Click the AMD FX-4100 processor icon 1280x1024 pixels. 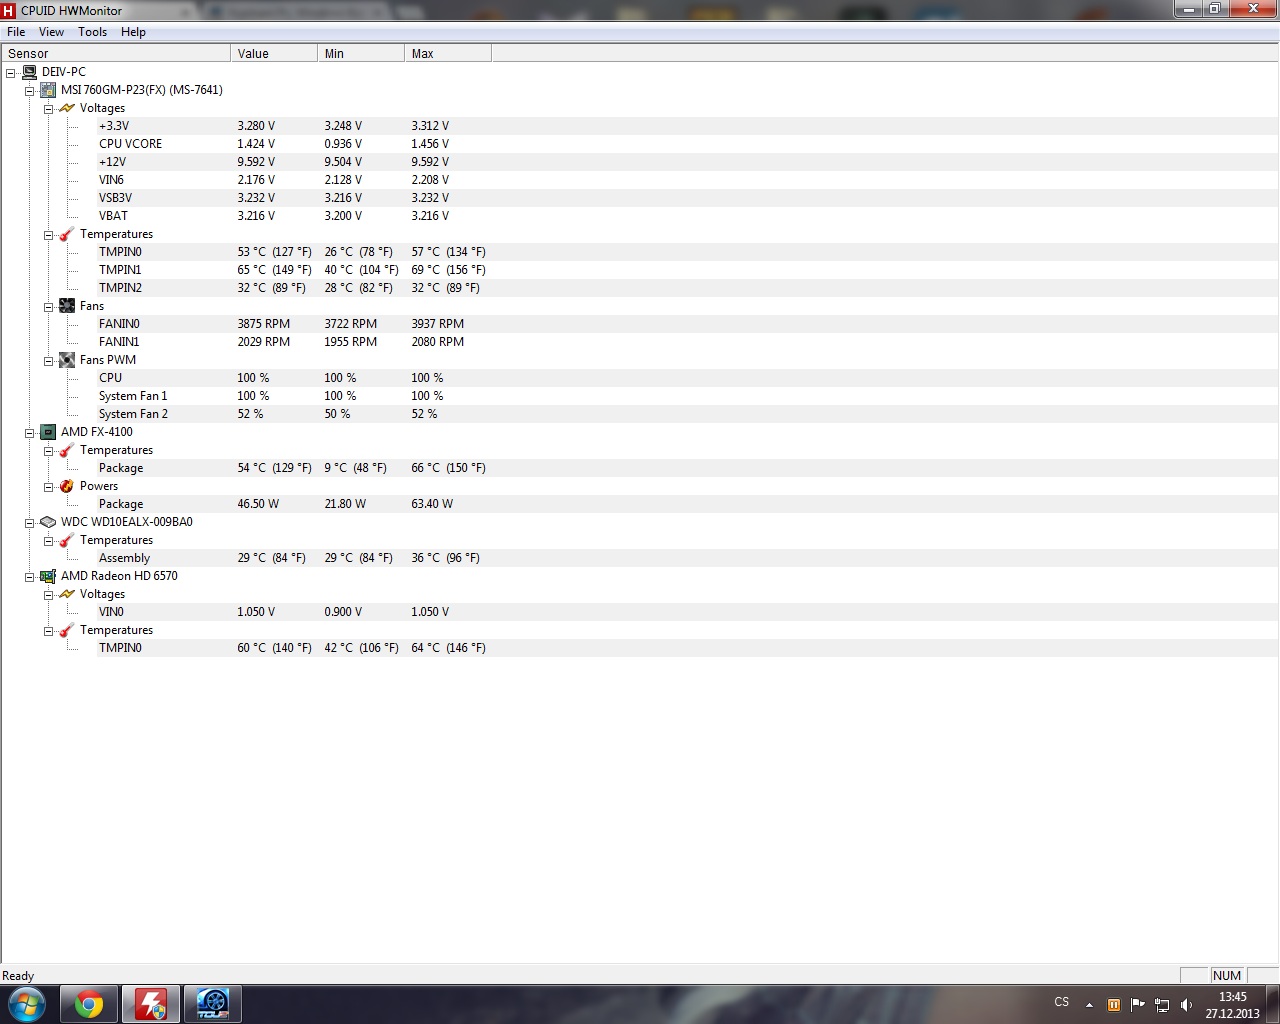[x=48, y=432]
